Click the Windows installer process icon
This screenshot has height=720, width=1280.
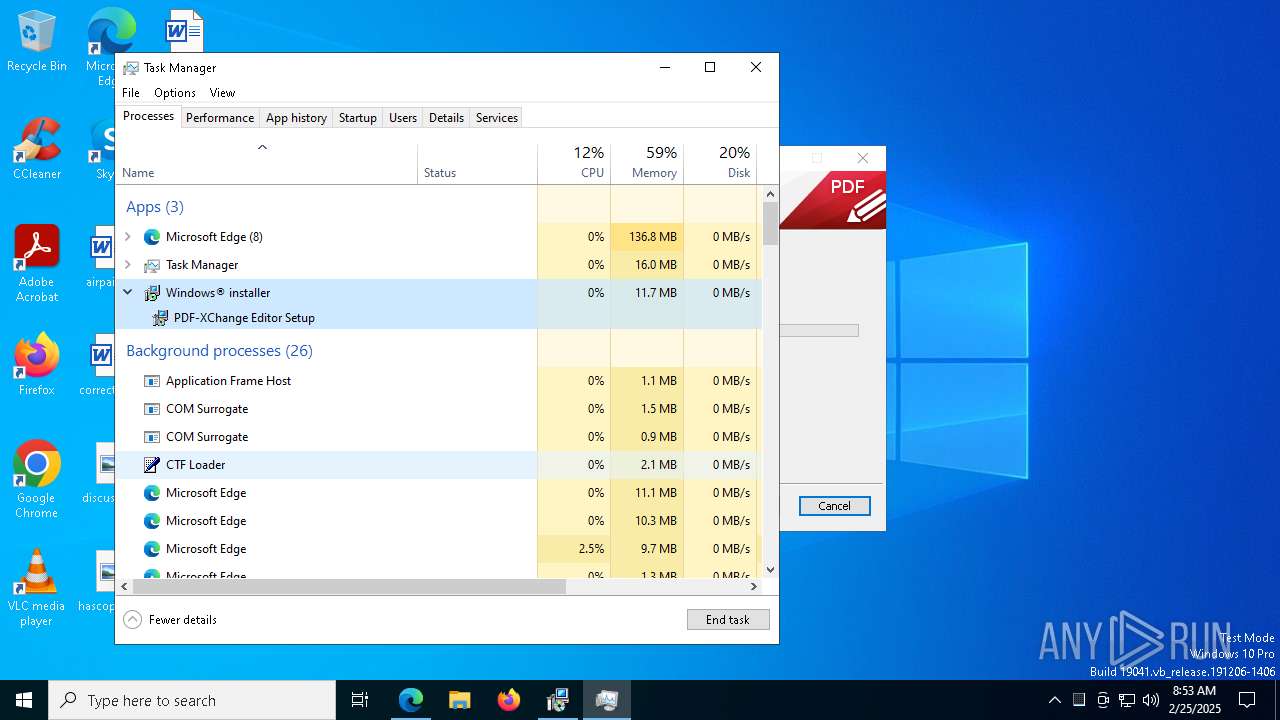pos(152,293)
